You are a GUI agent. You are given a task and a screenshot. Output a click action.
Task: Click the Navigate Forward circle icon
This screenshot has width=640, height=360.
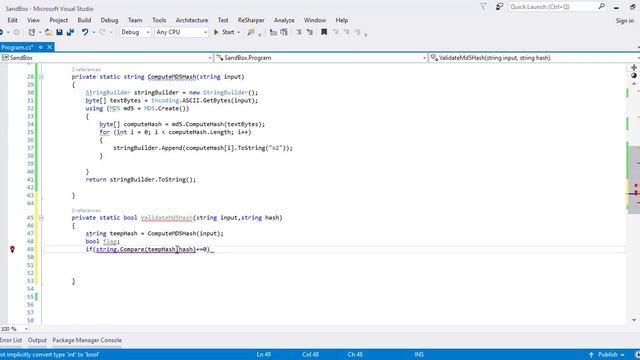pyautogui.click(x=16, y=32)
